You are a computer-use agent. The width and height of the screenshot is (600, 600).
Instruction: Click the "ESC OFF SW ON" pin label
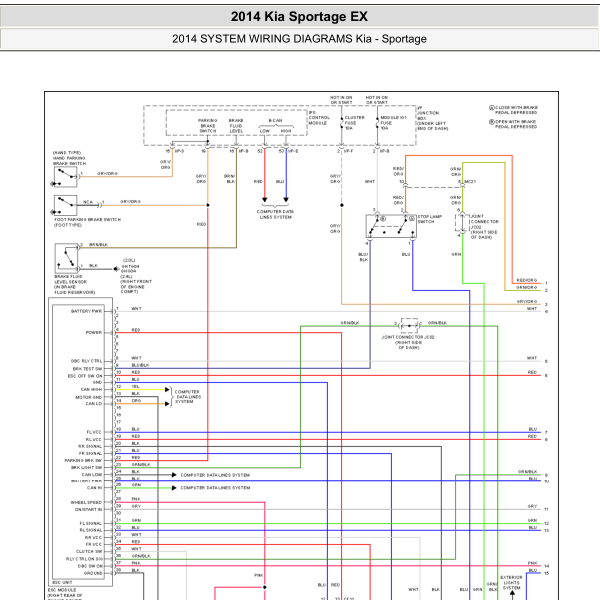pos(85,376)
